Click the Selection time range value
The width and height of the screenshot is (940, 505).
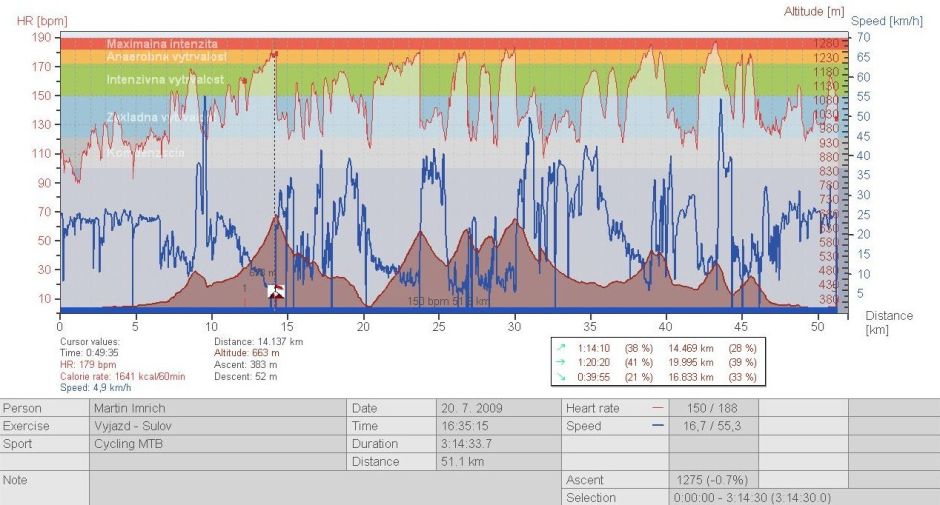click(753, 497)
